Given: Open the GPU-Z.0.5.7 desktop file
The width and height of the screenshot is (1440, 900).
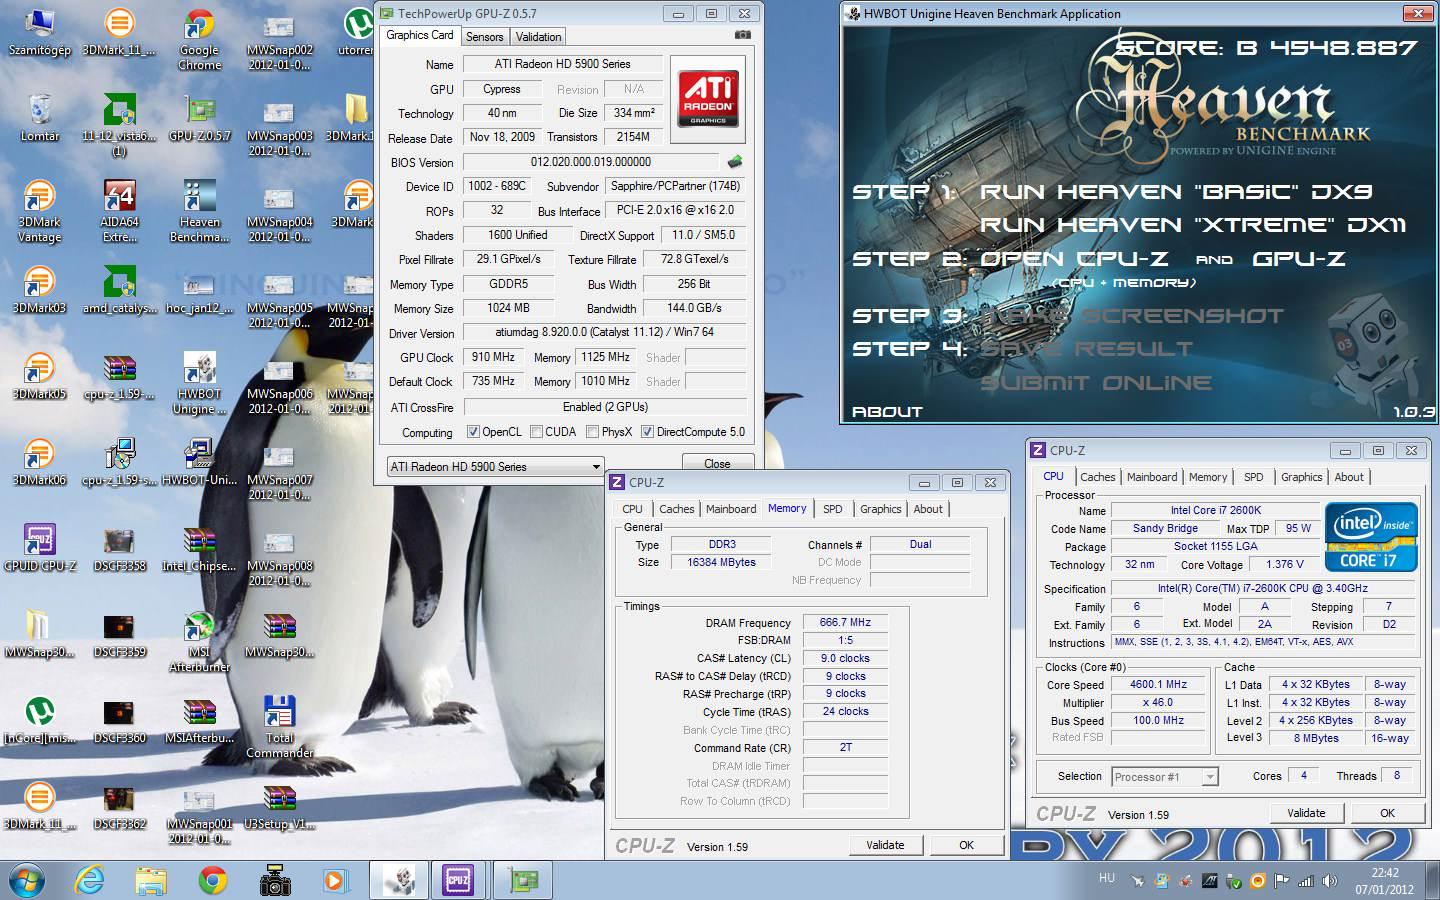Looking at the screenshot, I should pyautogui.click(x=199, y=118).
